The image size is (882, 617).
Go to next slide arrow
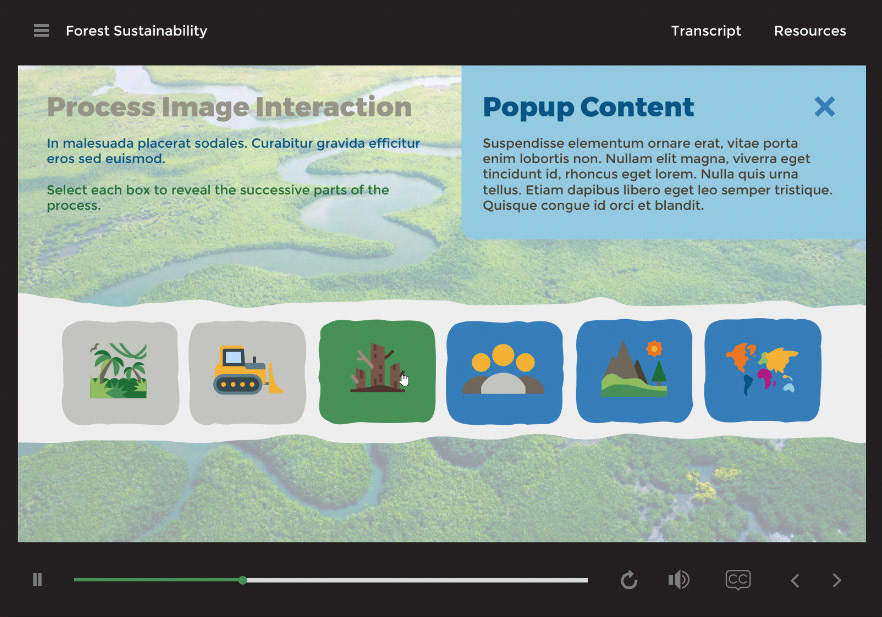837,580
